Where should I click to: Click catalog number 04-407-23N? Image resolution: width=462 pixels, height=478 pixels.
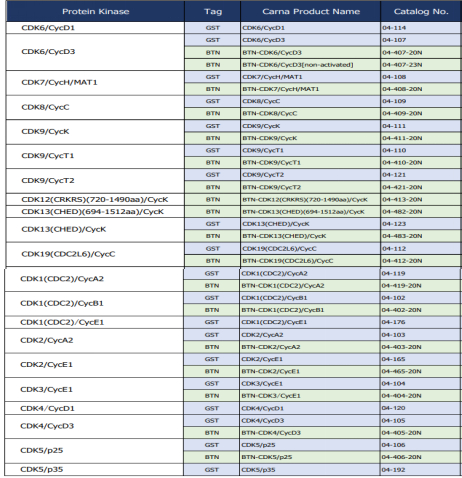coord(402,65)
